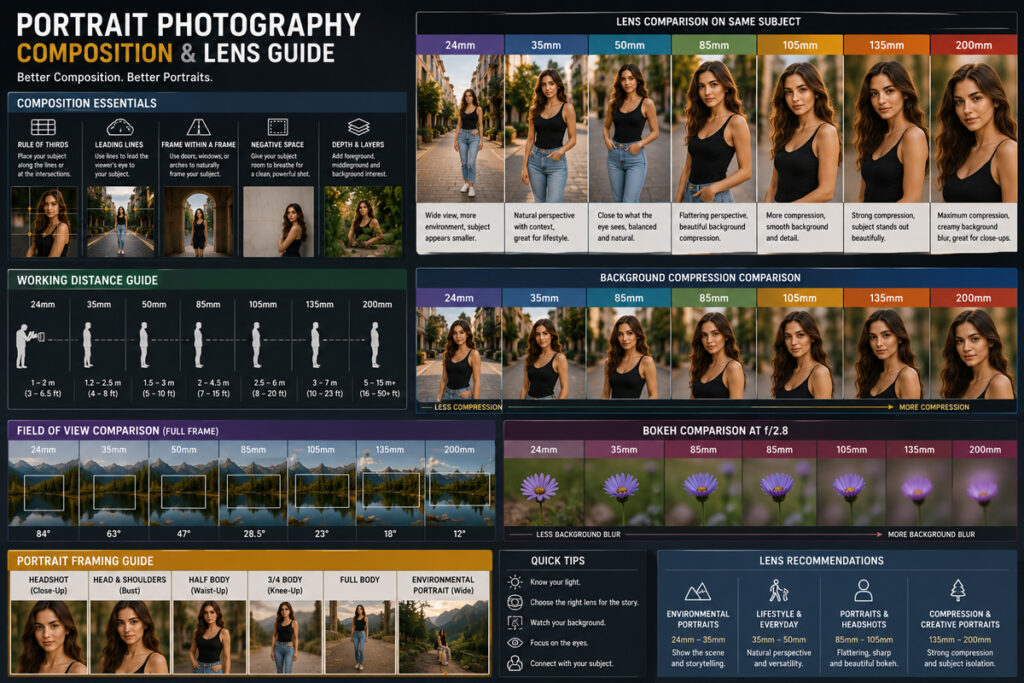
Task: Select the 24mm landscape in Field of View Comparison
Action: coord(43,491)
